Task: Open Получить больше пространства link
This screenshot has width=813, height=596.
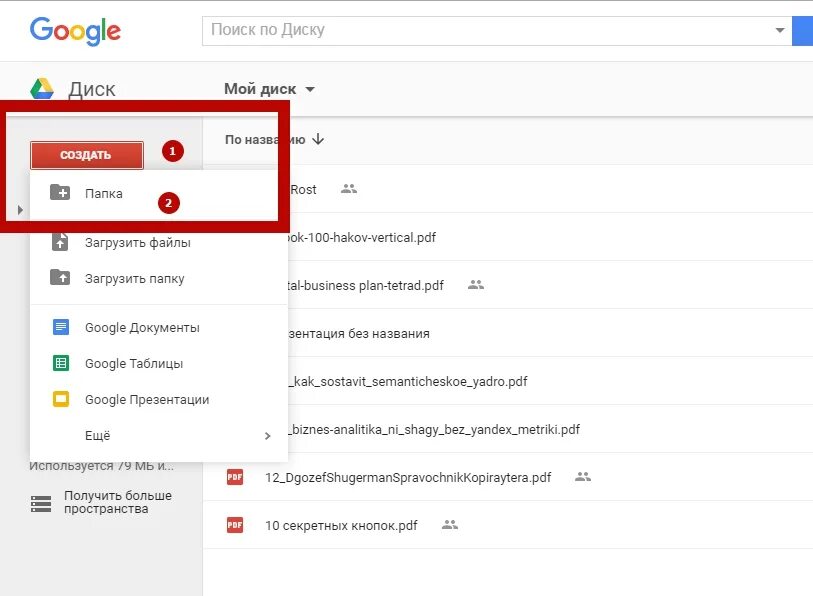Action: 118,502
